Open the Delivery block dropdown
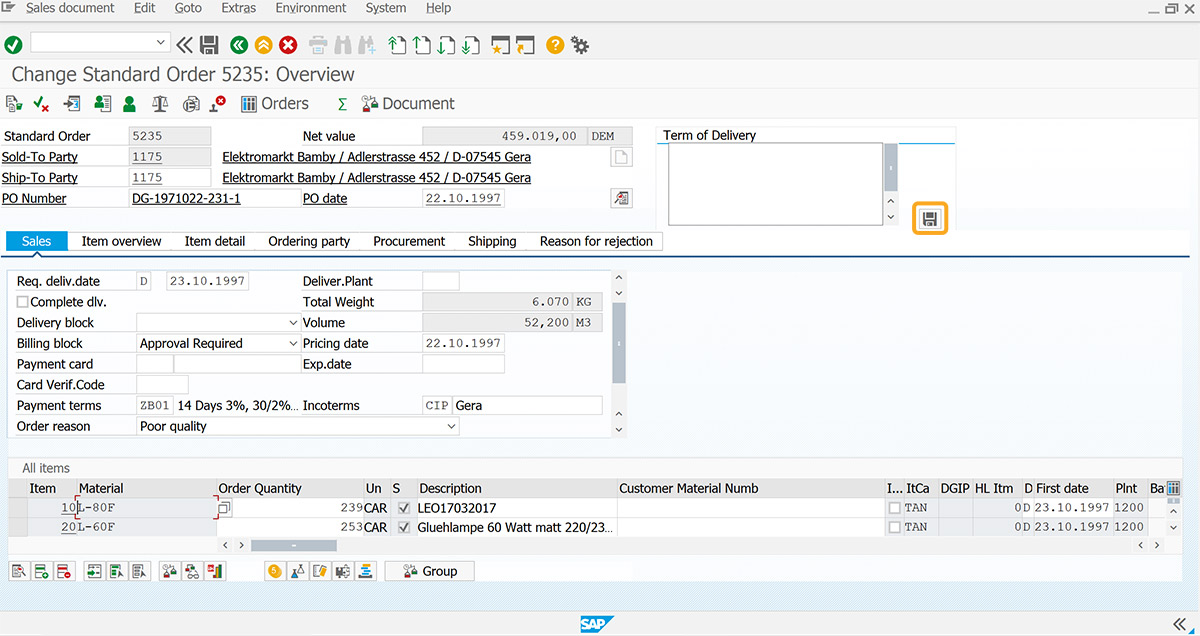Viewport: 1200px width, 636px height. coord(293,323)
